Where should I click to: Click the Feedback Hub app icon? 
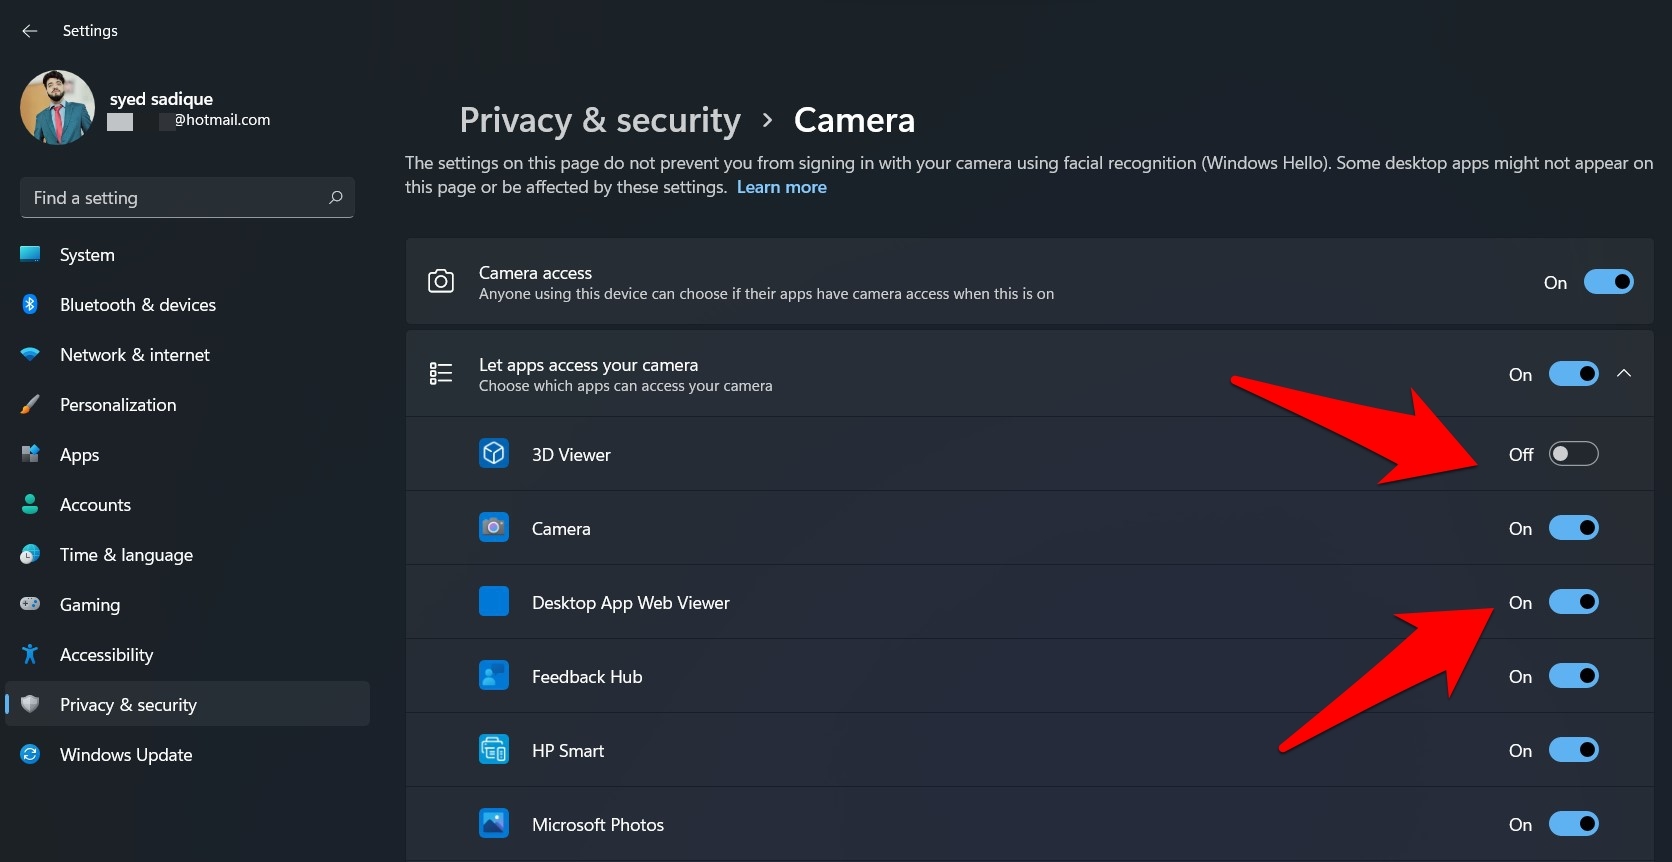[494, 676]
